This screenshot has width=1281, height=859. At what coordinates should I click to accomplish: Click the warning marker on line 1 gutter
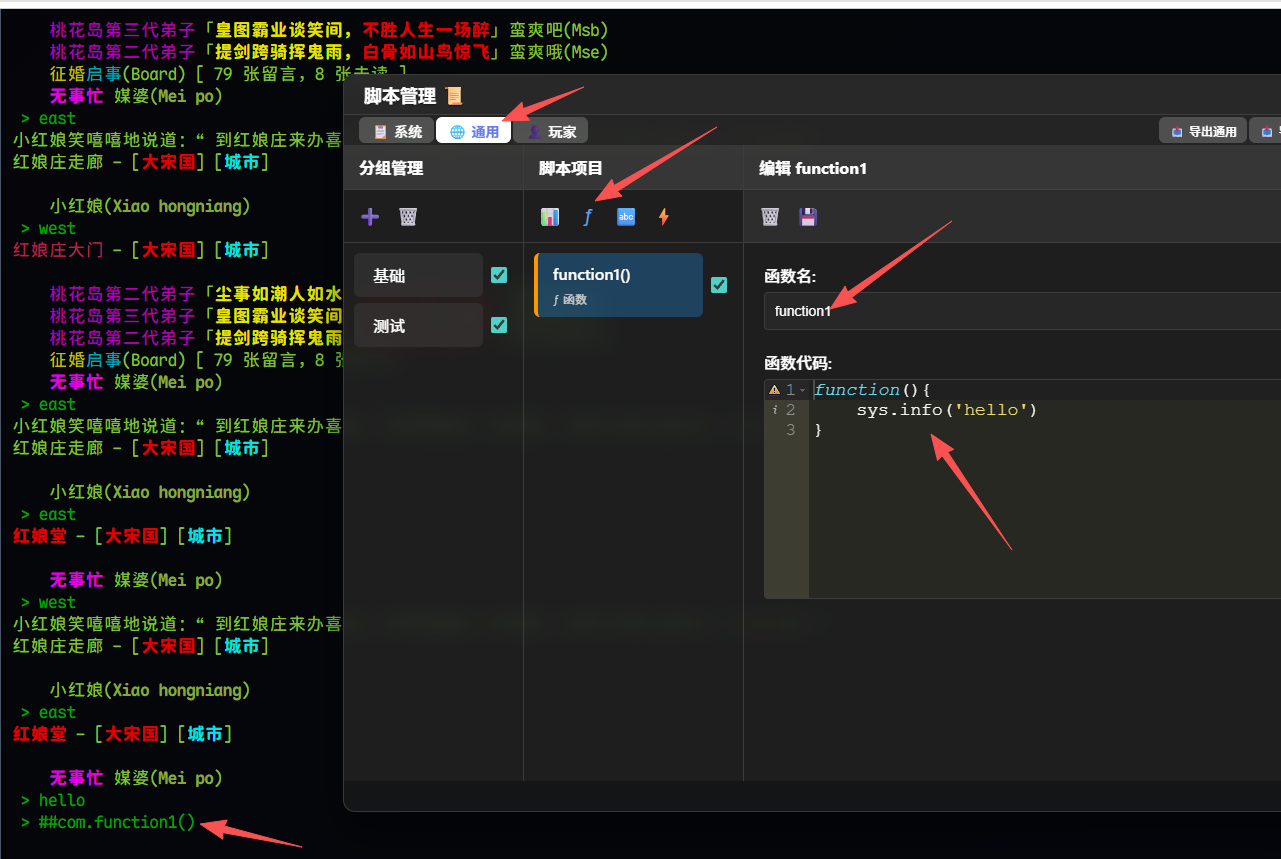[773, 389]
